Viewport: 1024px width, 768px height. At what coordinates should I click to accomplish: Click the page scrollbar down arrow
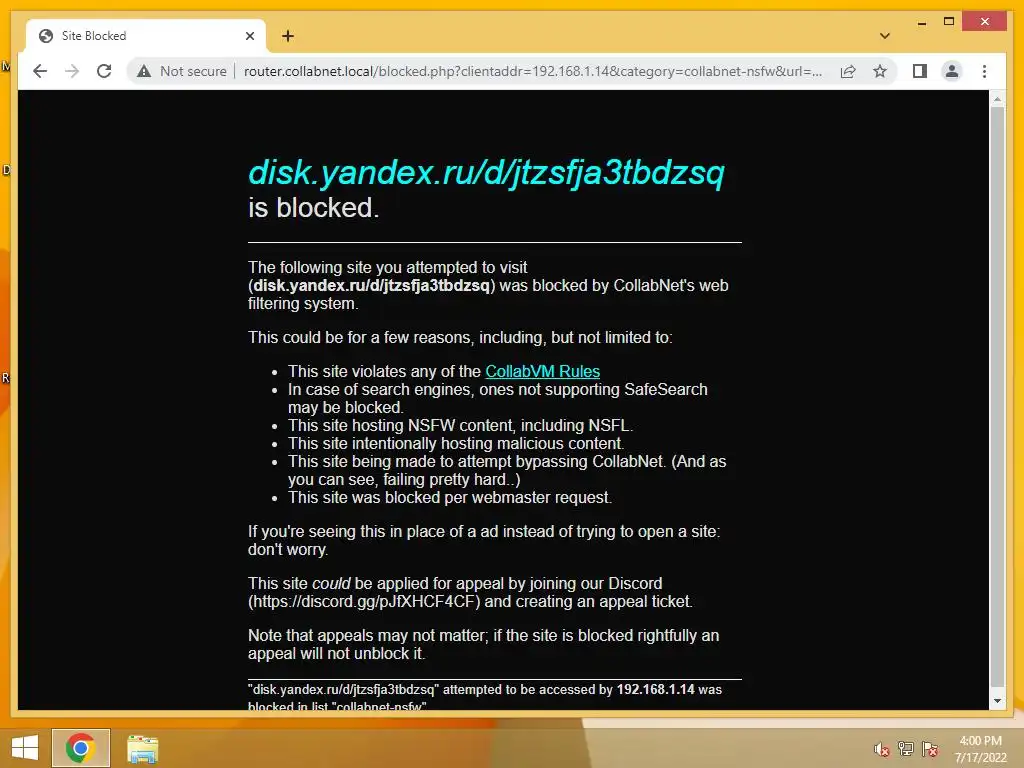(997, 701)
